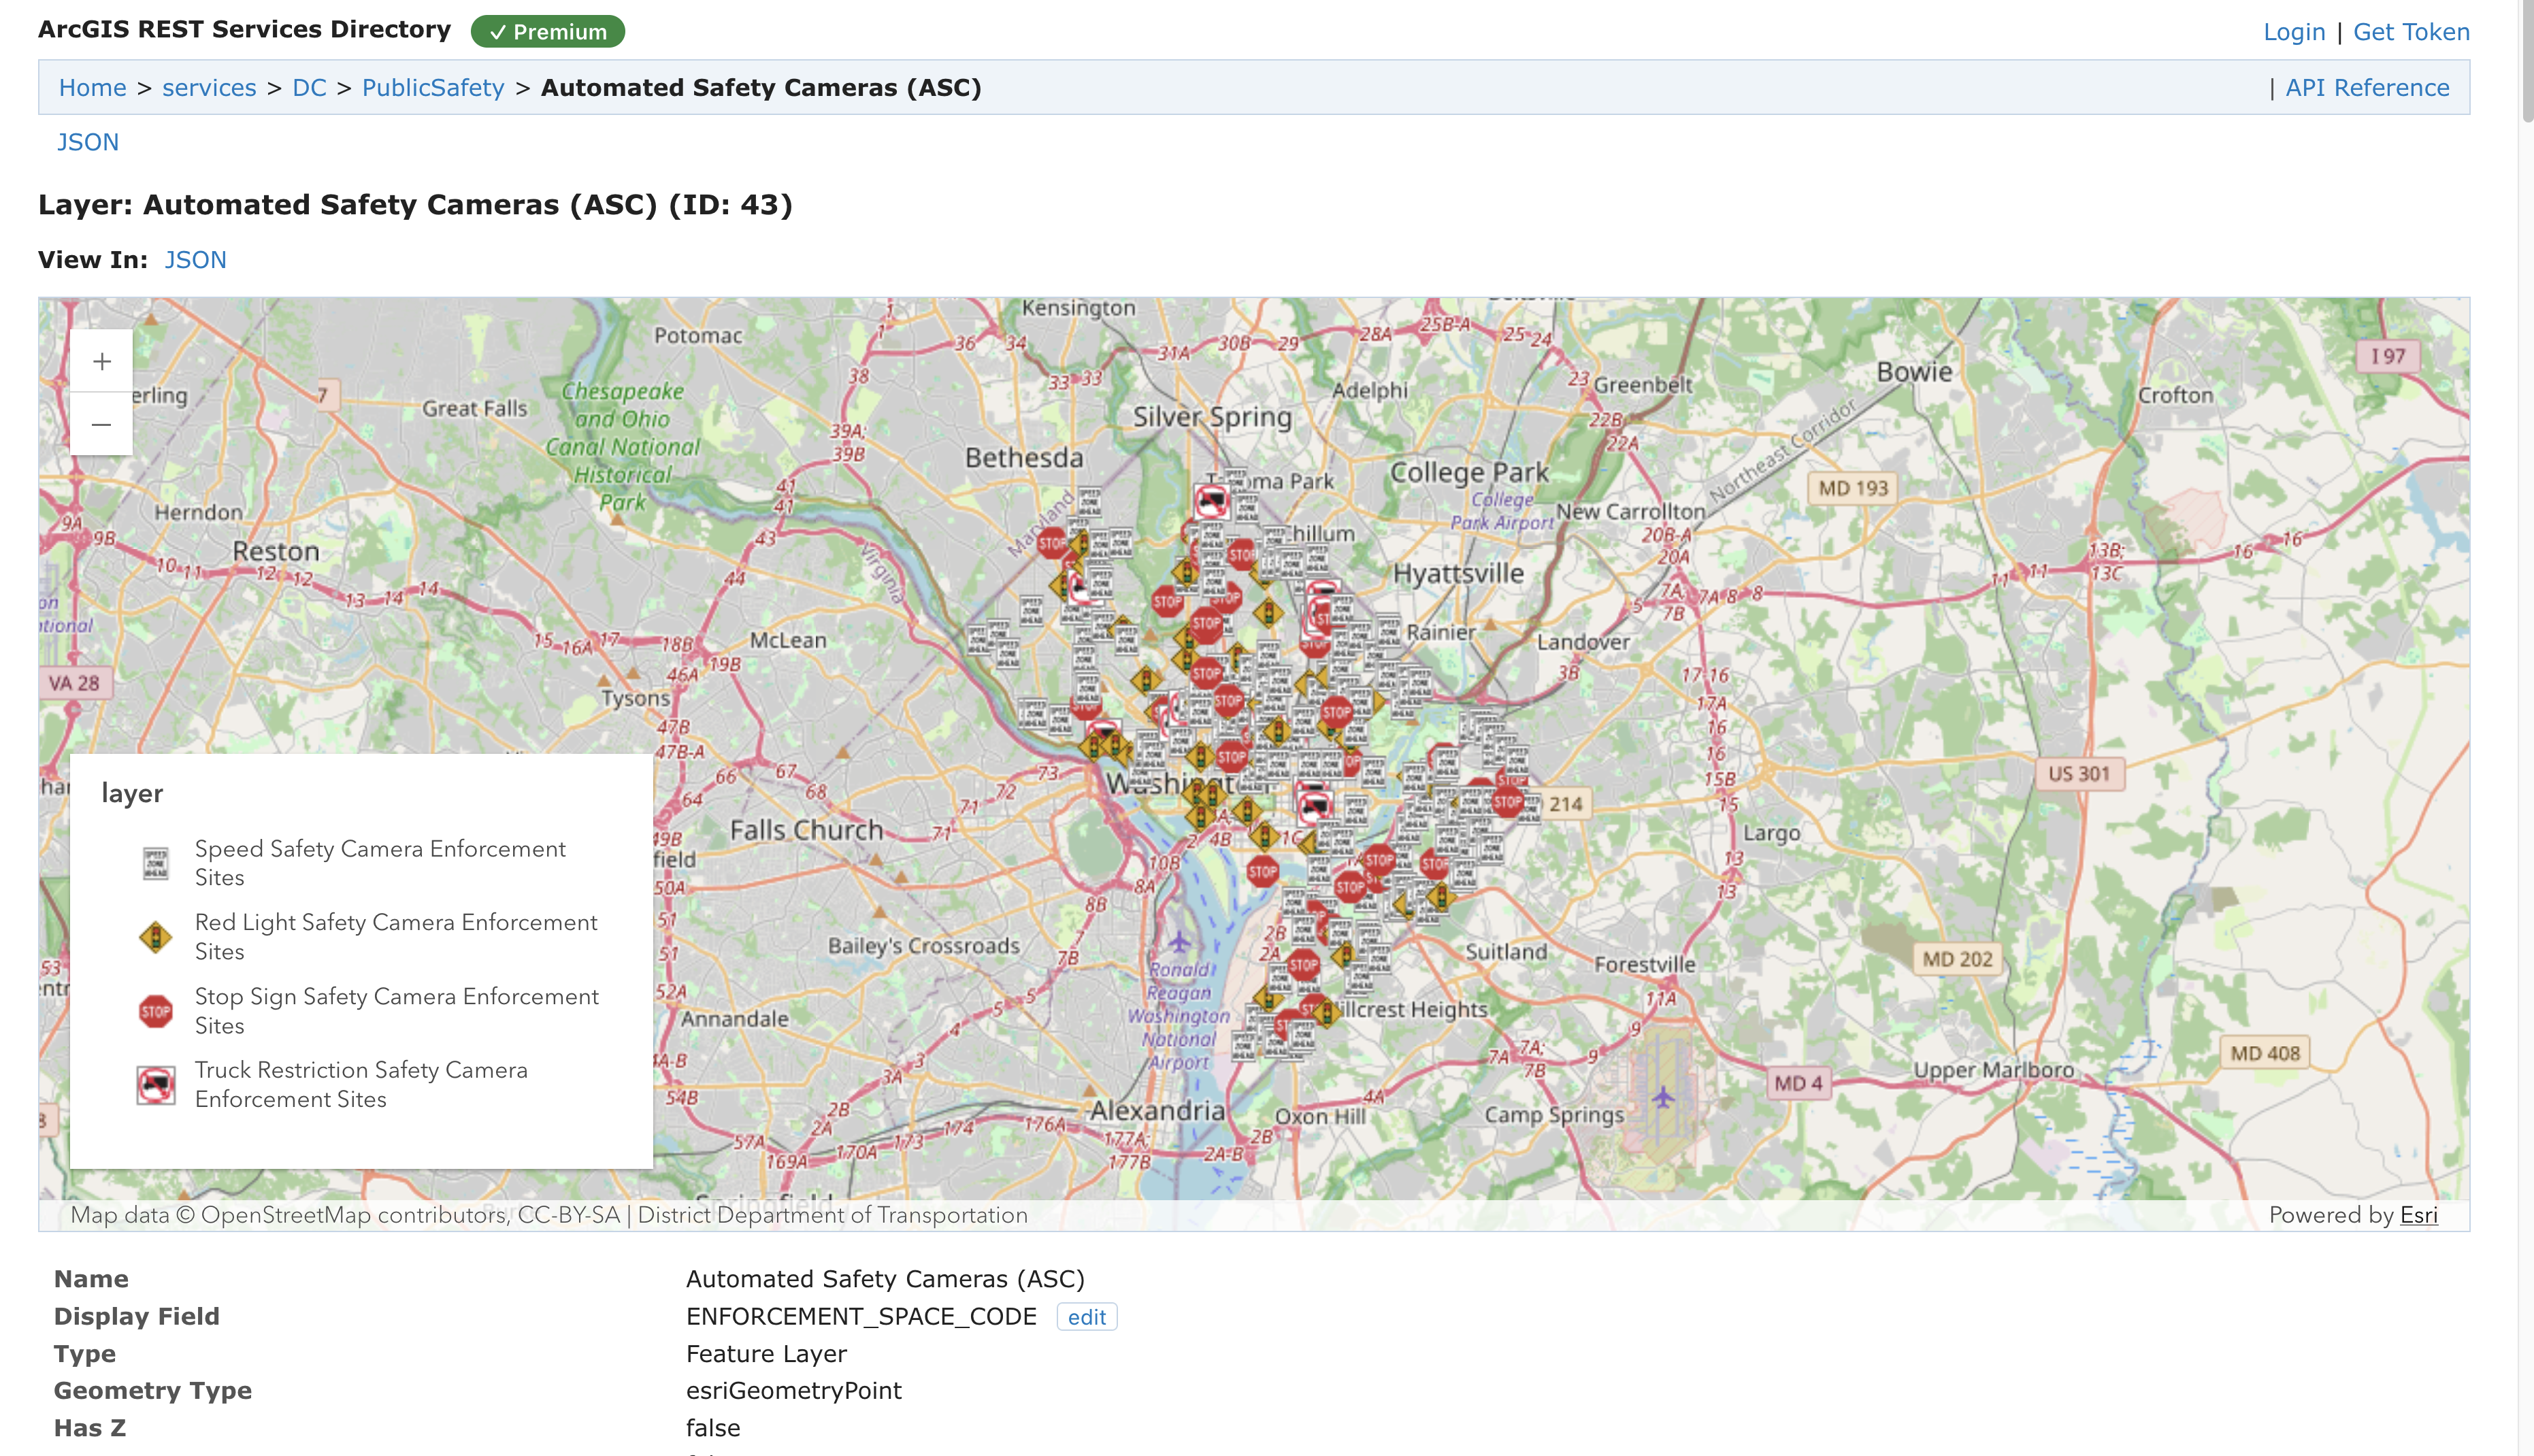Click edit button beside ENFORCEMENT_SPACE_CODE
This screenshot has width=2534, height=1456.
[x=1087, y=1317]
